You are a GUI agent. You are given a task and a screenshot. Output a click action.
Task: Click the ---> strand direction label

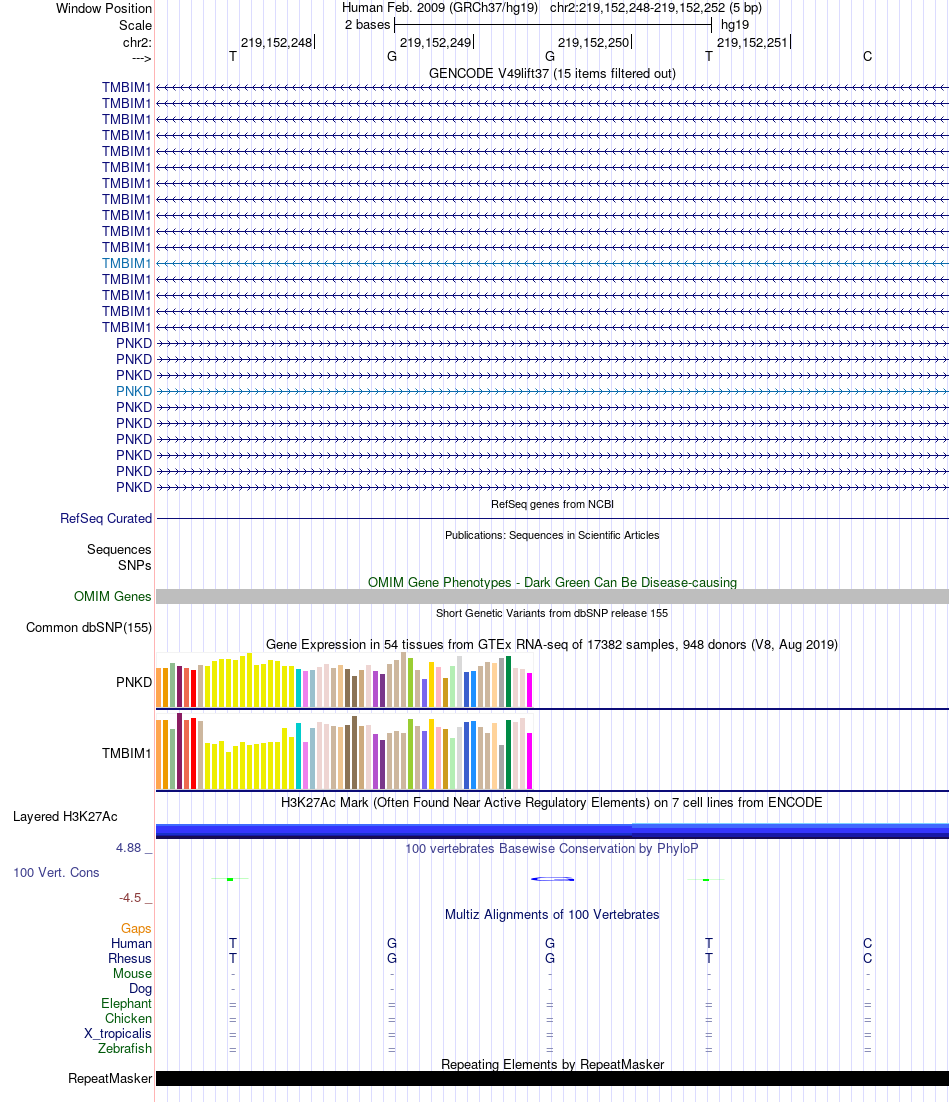click(141, 58)
